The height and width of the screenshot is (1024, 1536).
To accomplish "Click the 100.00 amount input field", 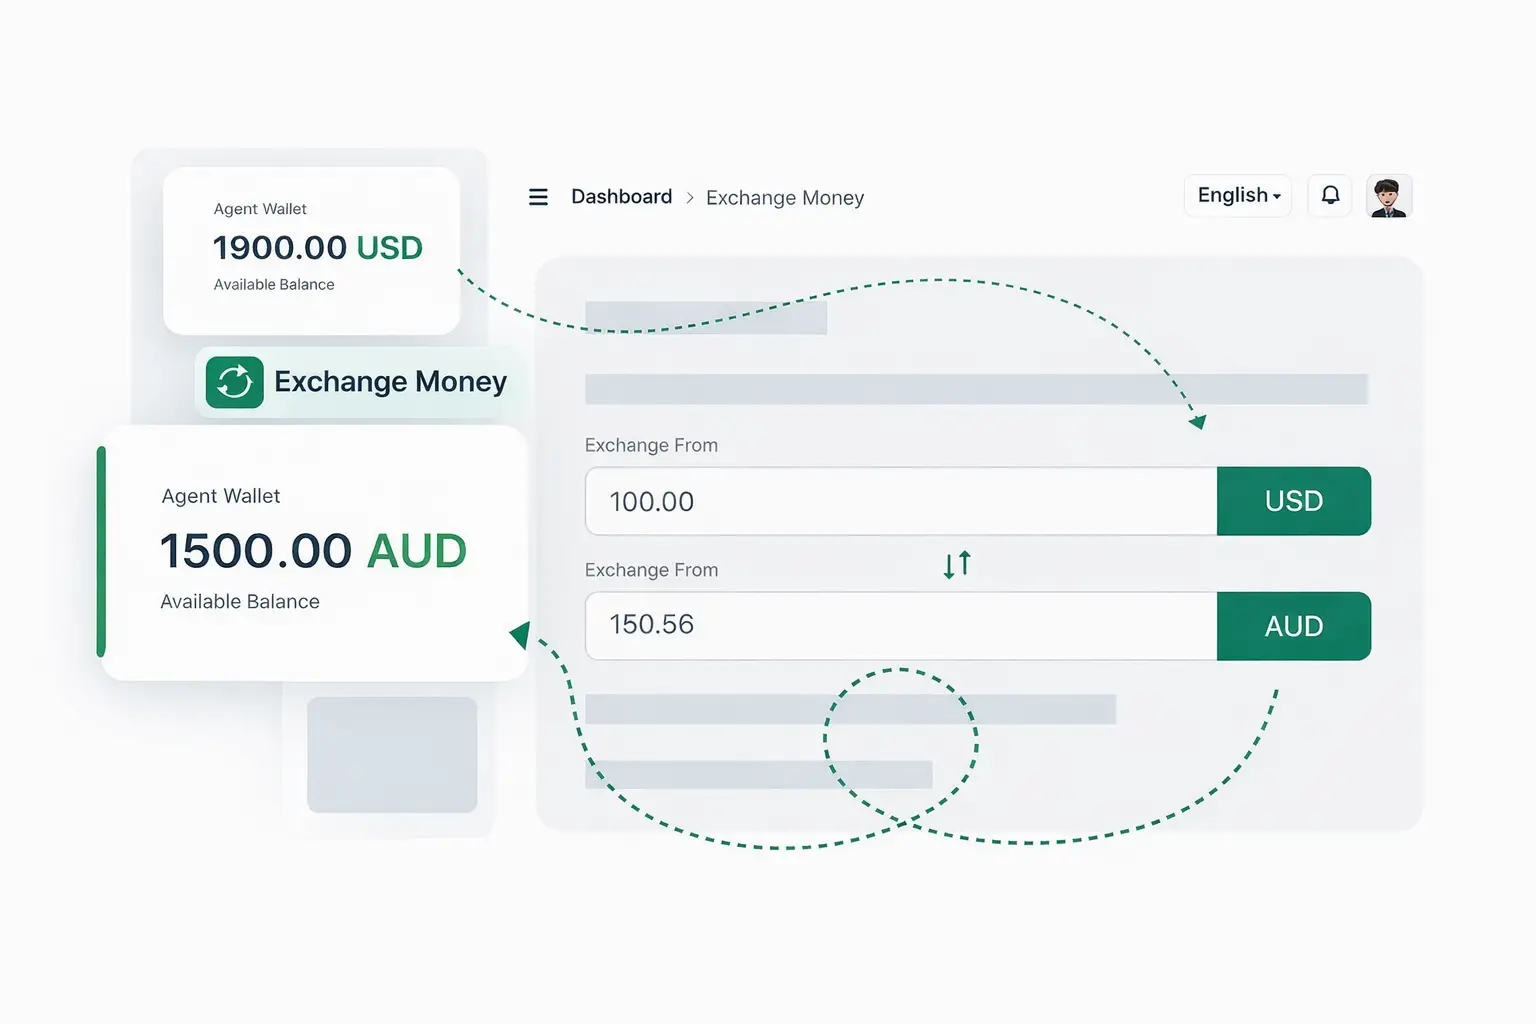I will pyautogui.click(x=900, y=501).
